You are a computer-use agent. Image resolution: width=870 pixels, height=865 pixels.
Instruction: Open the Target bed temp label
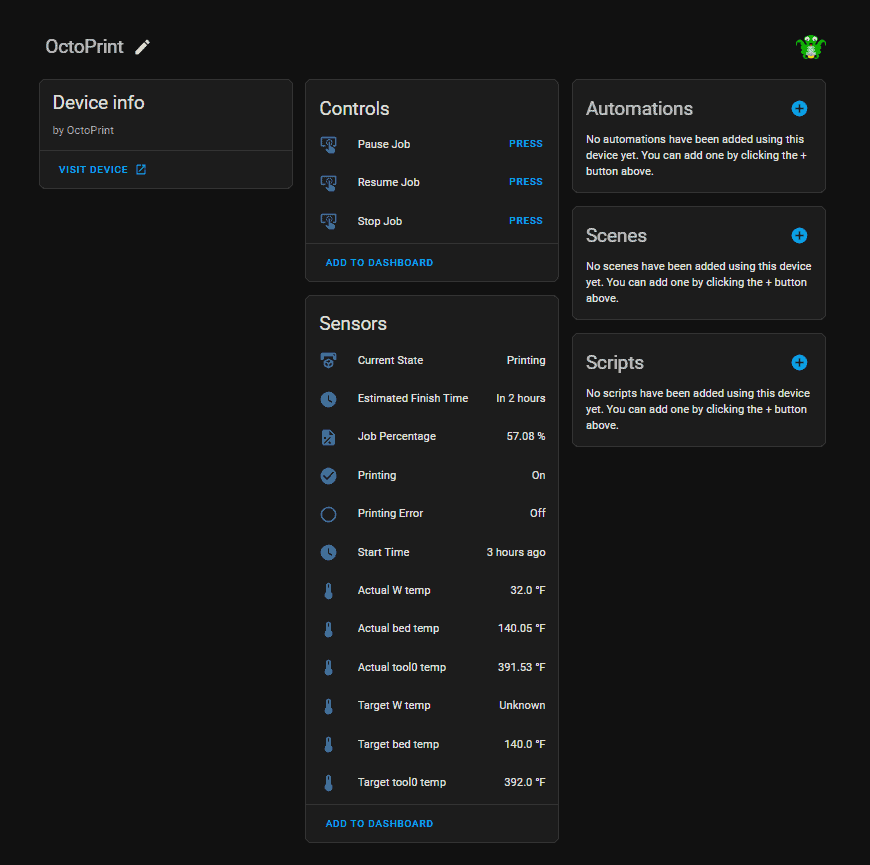[398, 745]
